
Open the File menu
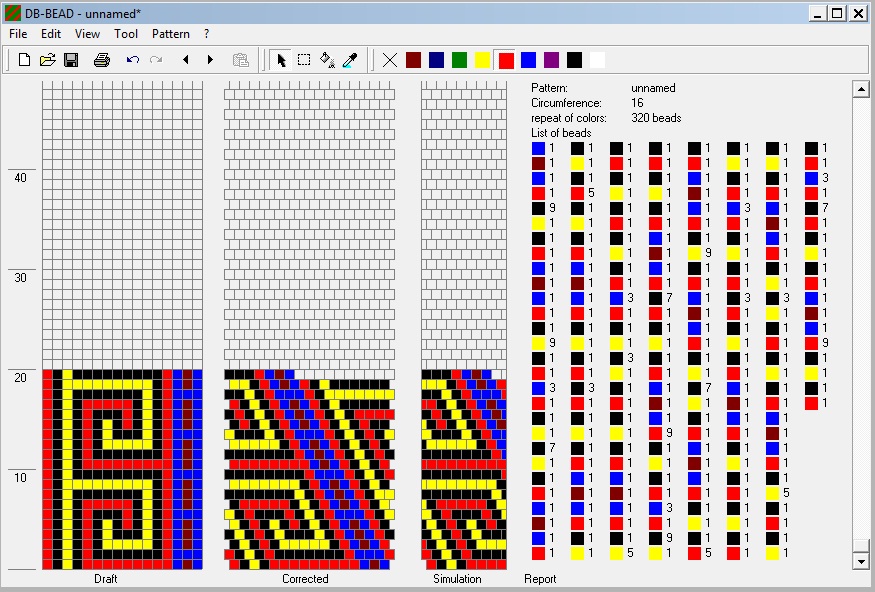coord(18,34)
